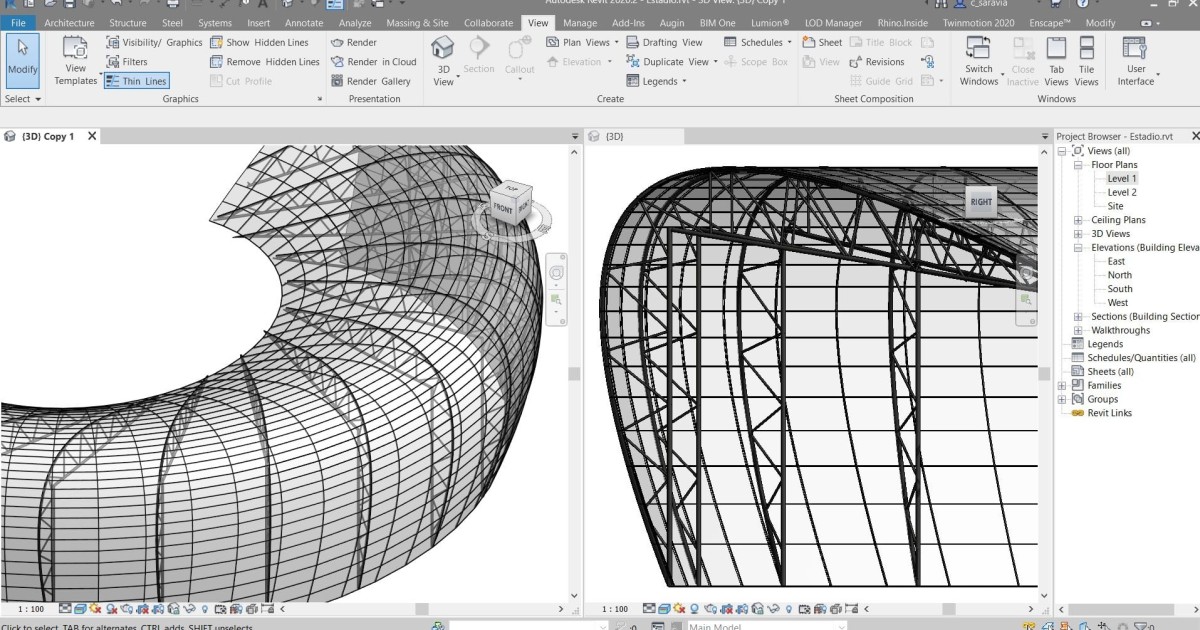Click the Callout tool
This screenshot has width=1200, height=630.
[x=519, y=55]
